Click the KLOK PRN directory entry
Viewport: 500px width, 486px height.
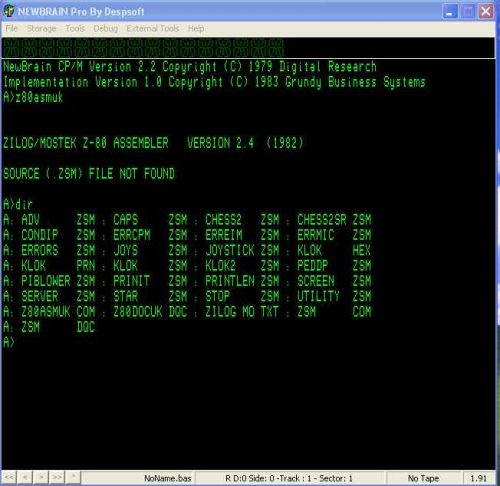(x=58, y=266)
